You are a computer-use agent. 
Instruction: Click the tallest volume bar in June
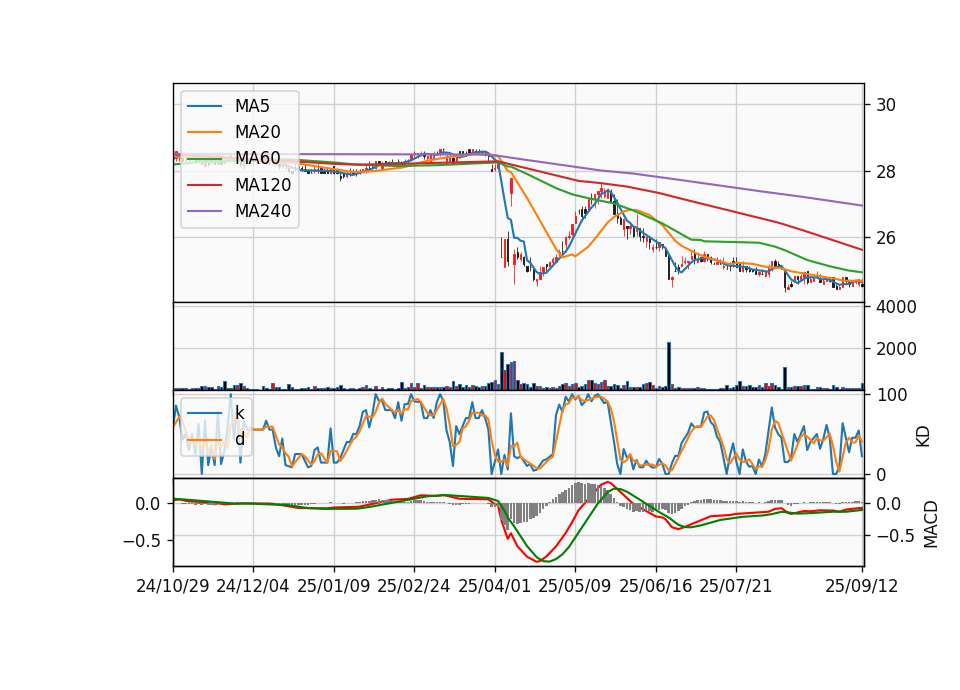(669, 366)
